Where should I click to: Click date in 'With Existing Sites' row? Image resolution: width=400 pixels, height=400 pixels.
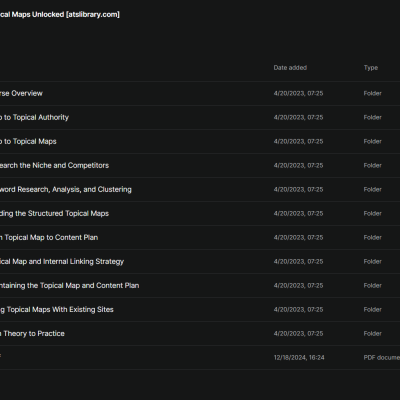tap(298, 309)
